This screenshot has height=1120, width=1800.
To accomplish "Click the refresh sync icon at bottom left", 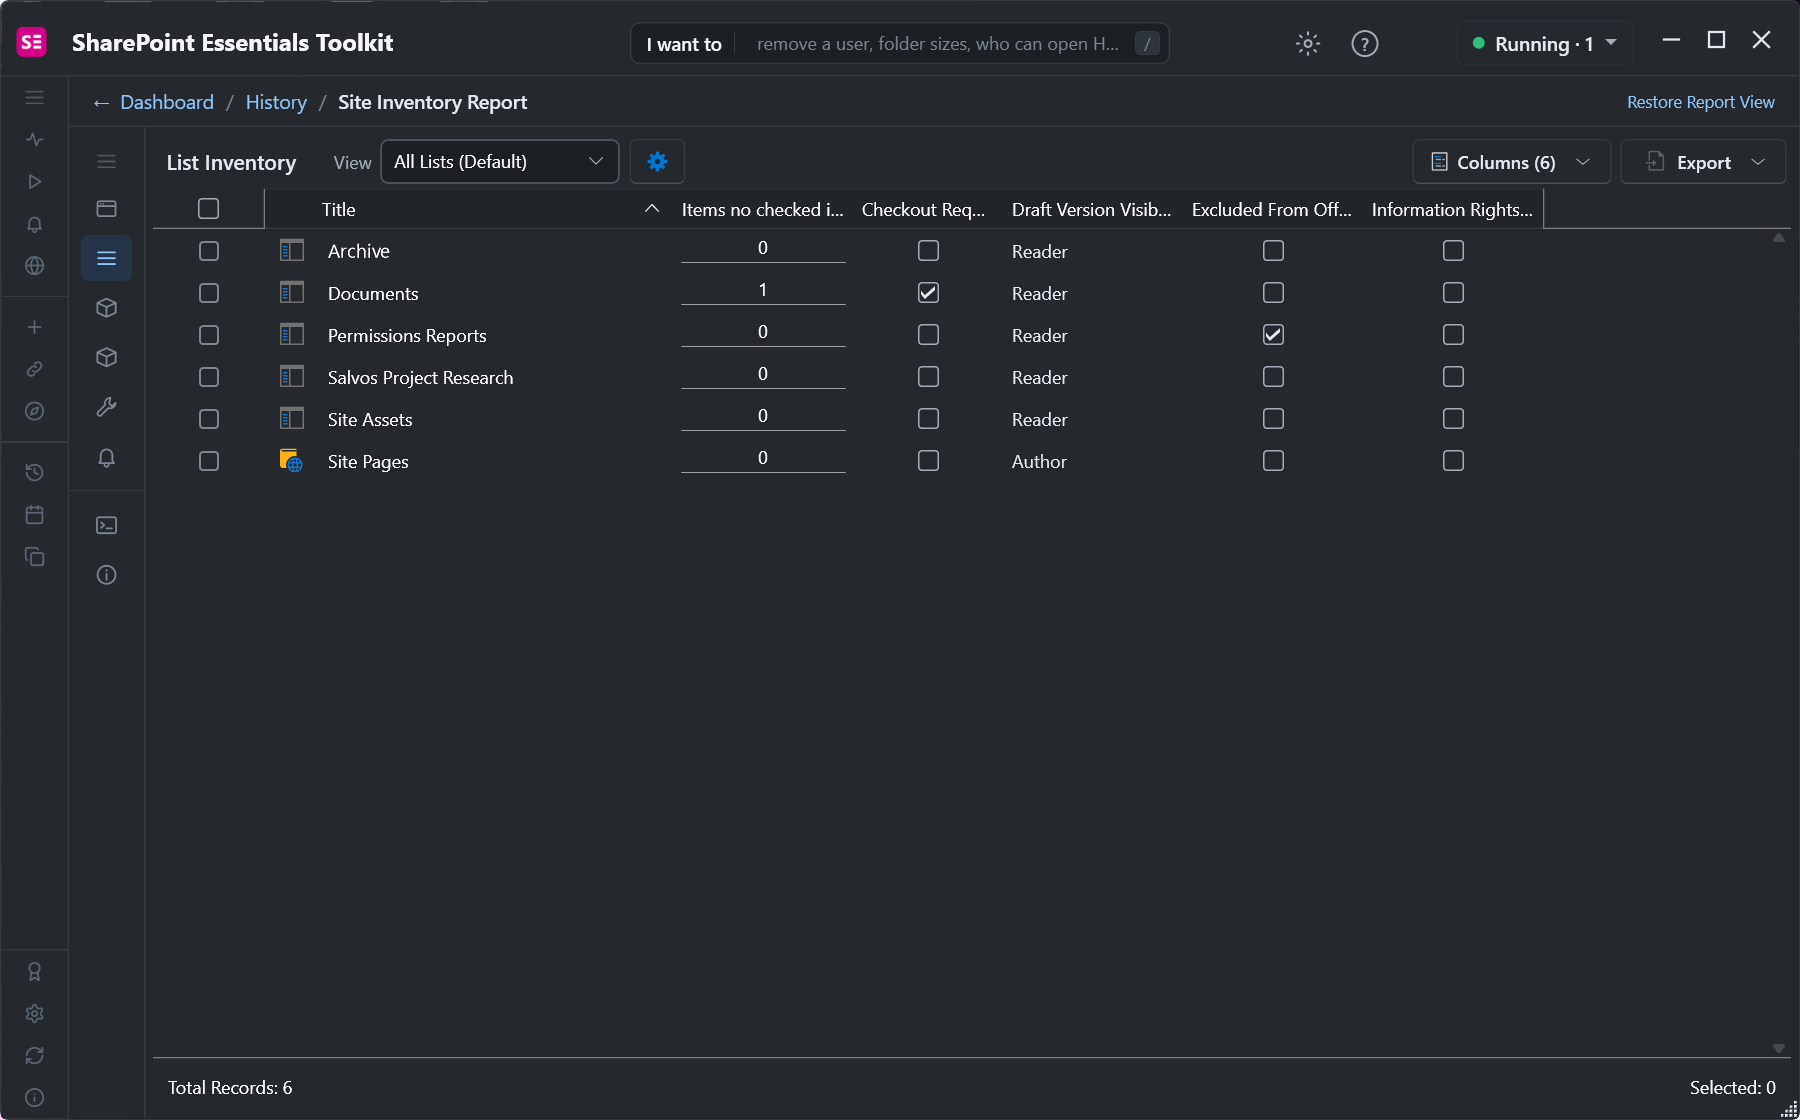I will pyautogui.click(x=35, y=1056).
